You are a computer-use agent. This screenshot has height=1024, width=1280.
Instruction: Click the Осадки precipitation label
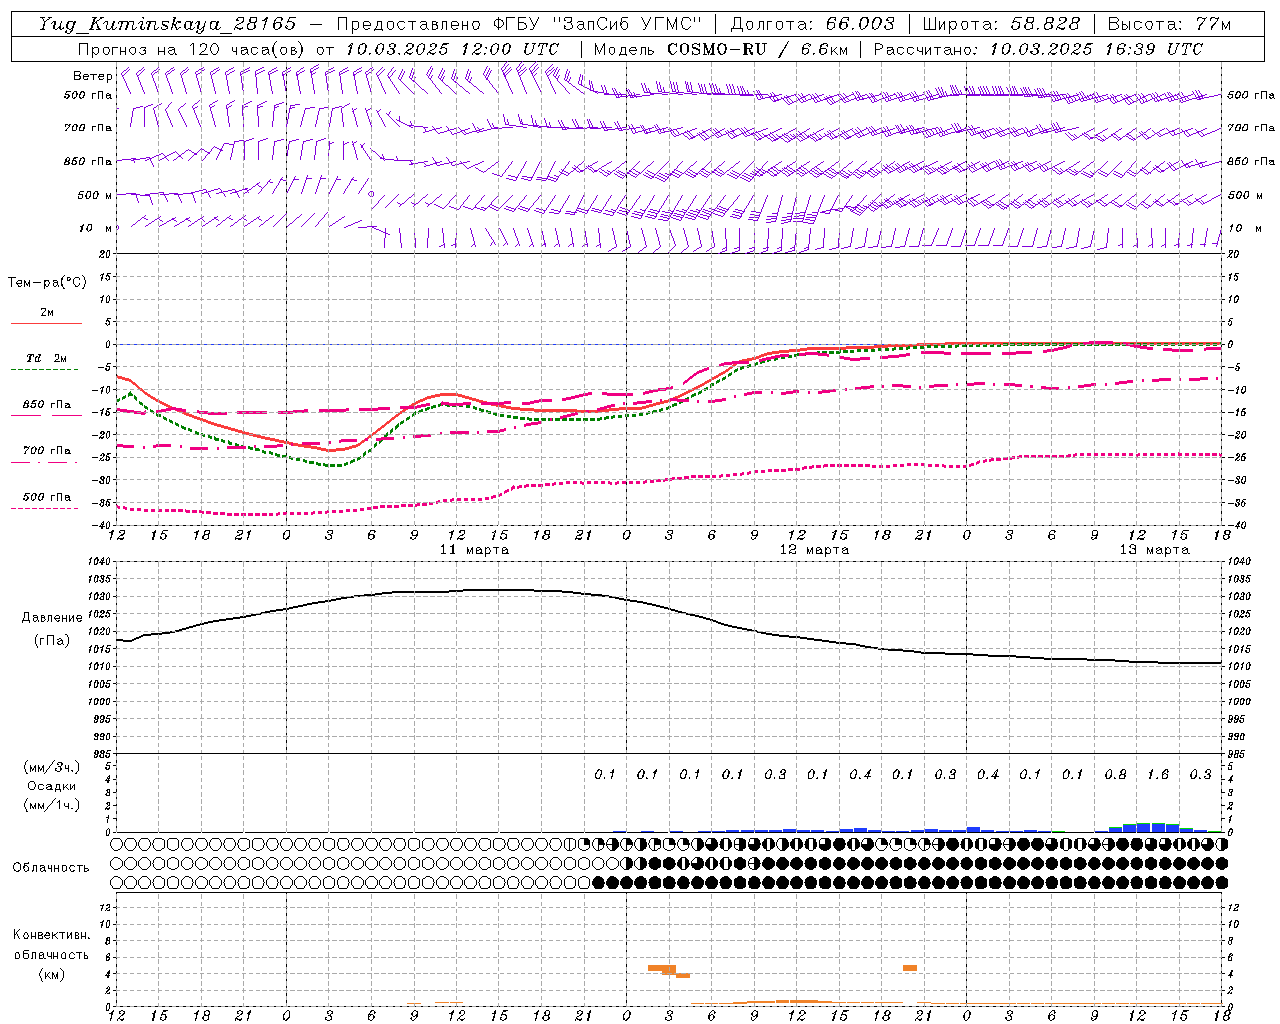(x=52, y=786)
